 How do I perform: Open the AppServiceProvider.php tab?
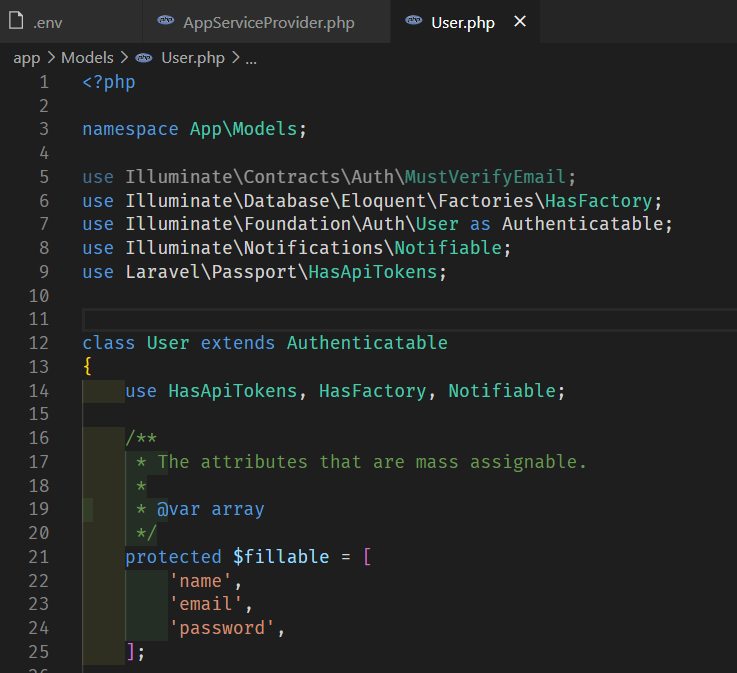click(x=266, y=22)
